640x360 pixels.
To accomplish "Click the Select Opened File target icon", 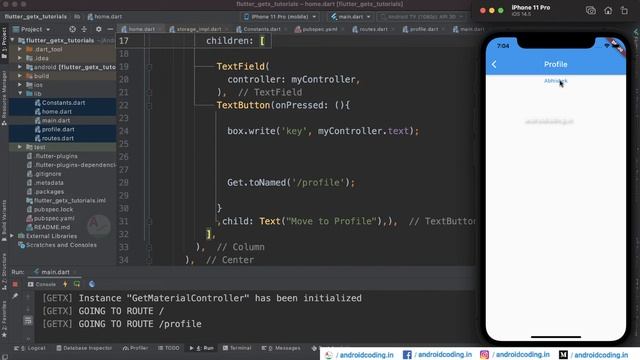I will (72, 29).
